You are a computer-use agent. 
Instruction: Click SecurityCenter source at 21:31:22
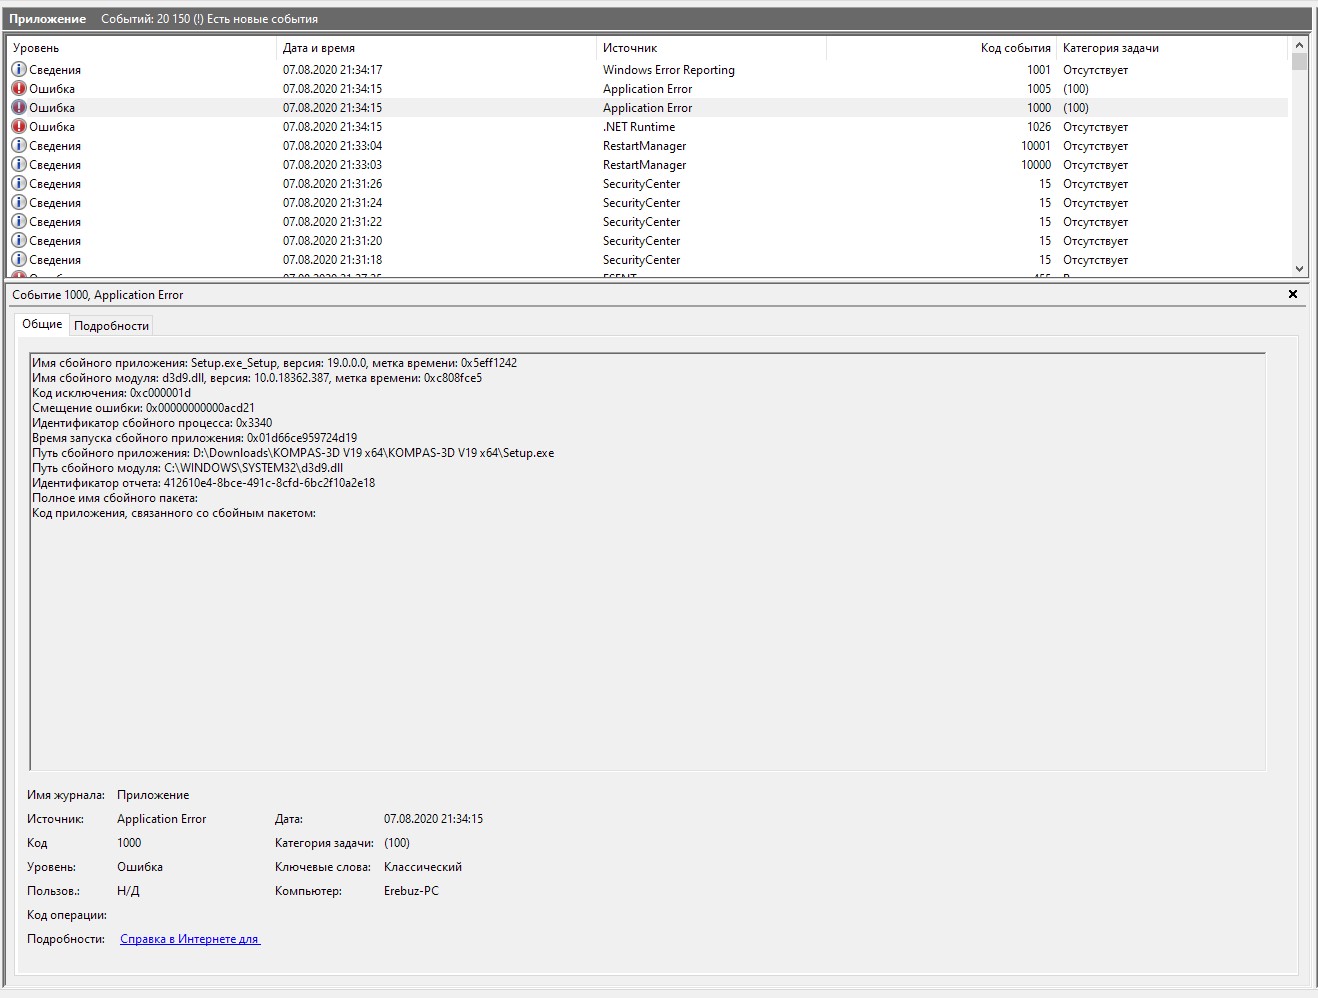click(641, 222)
